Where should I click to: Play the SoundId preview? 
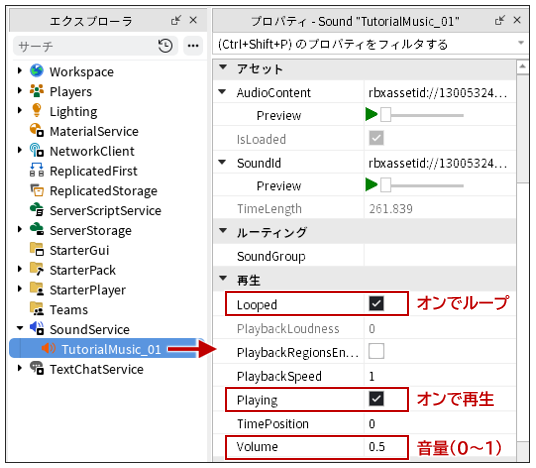pyautogui.click(x=371, y=185)
